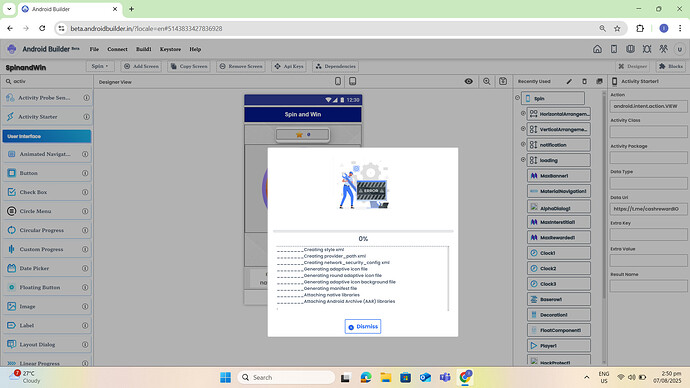Click the rename pencil icon in component tree
The width and height of the screenshot is (690, 388).
click(x=569, y=81)
